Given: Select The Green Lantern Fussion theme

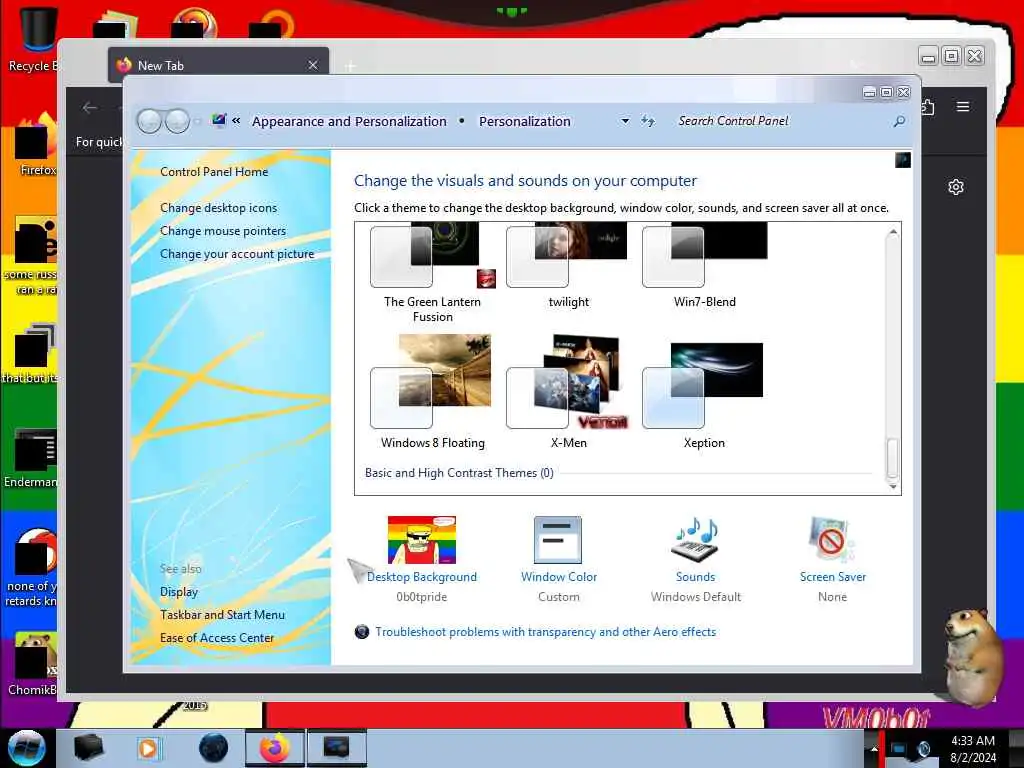Looking at the screenshot, I should [x=432, y=273].
